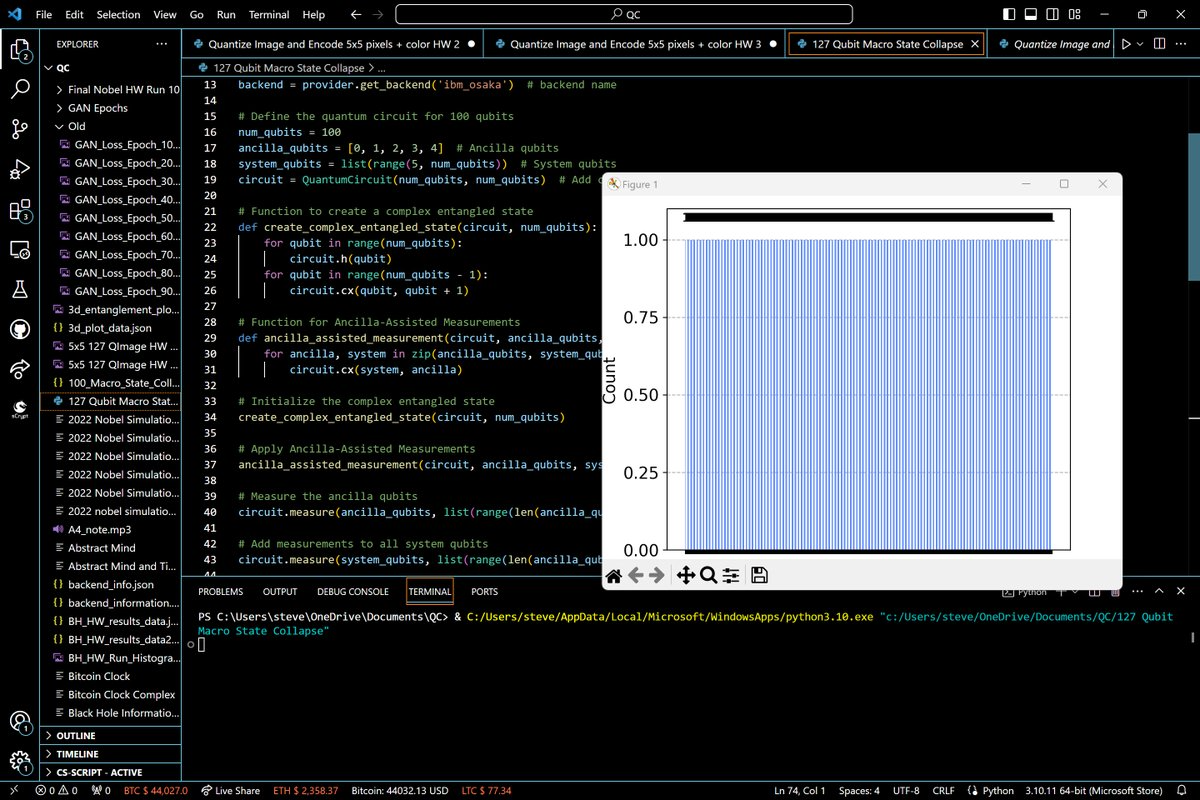Click the Run Python File play button
This screenshot has height=800, width=1200.
click(x=1127, y=44)
